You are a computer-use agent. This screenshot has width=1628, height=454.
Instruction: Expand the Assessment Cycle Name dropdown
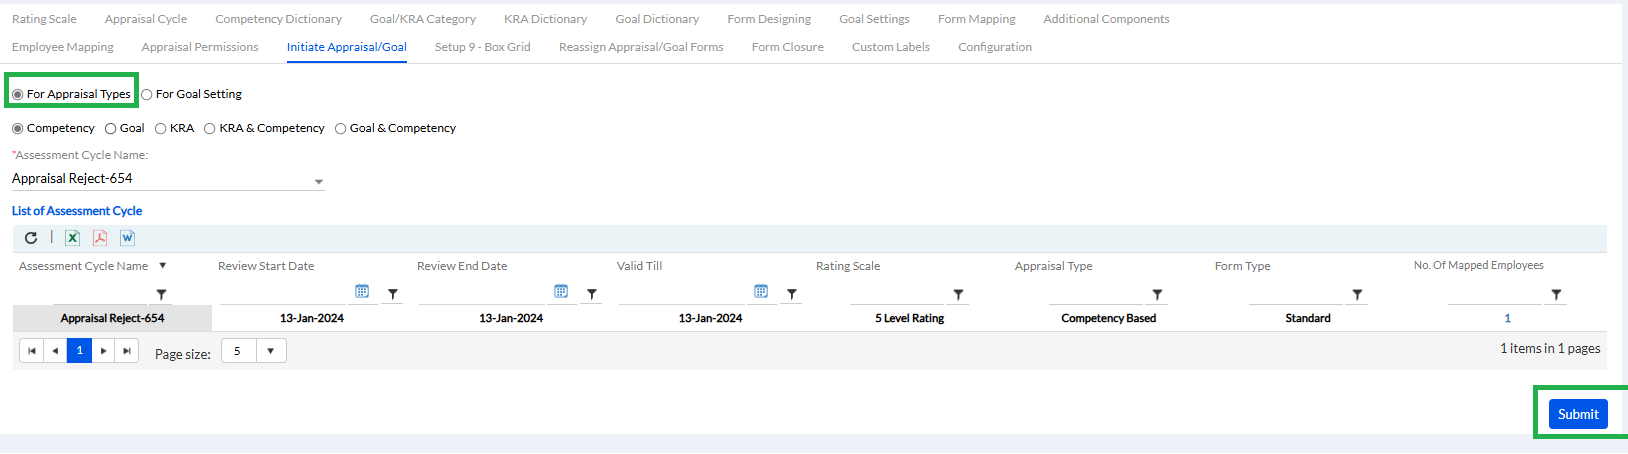319,182
